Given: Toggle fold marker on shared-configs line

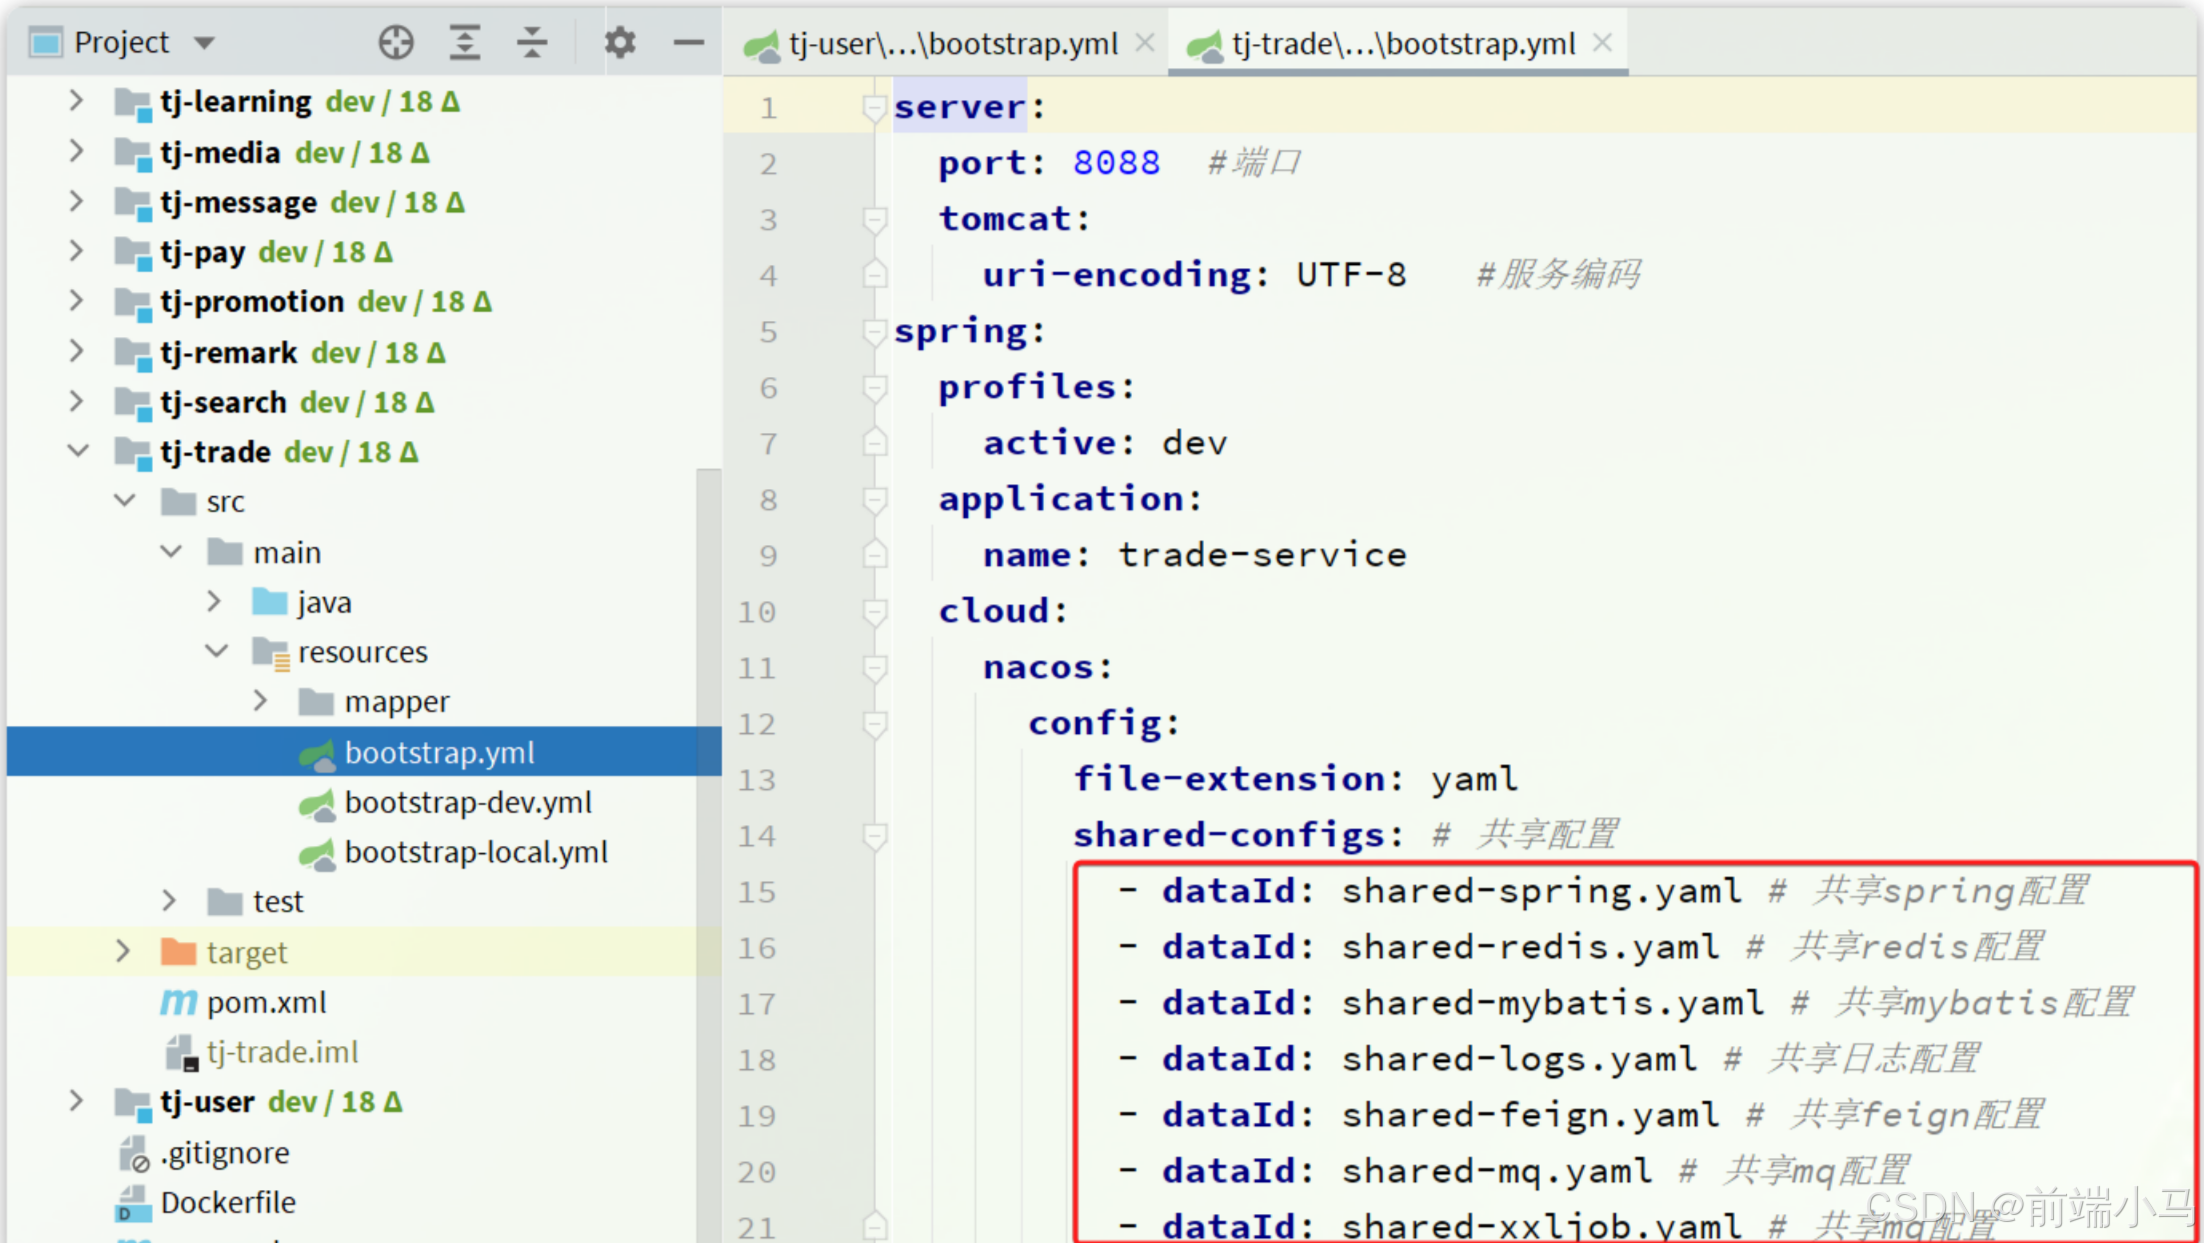Looking at the screenshot, I should coord(874,835).
